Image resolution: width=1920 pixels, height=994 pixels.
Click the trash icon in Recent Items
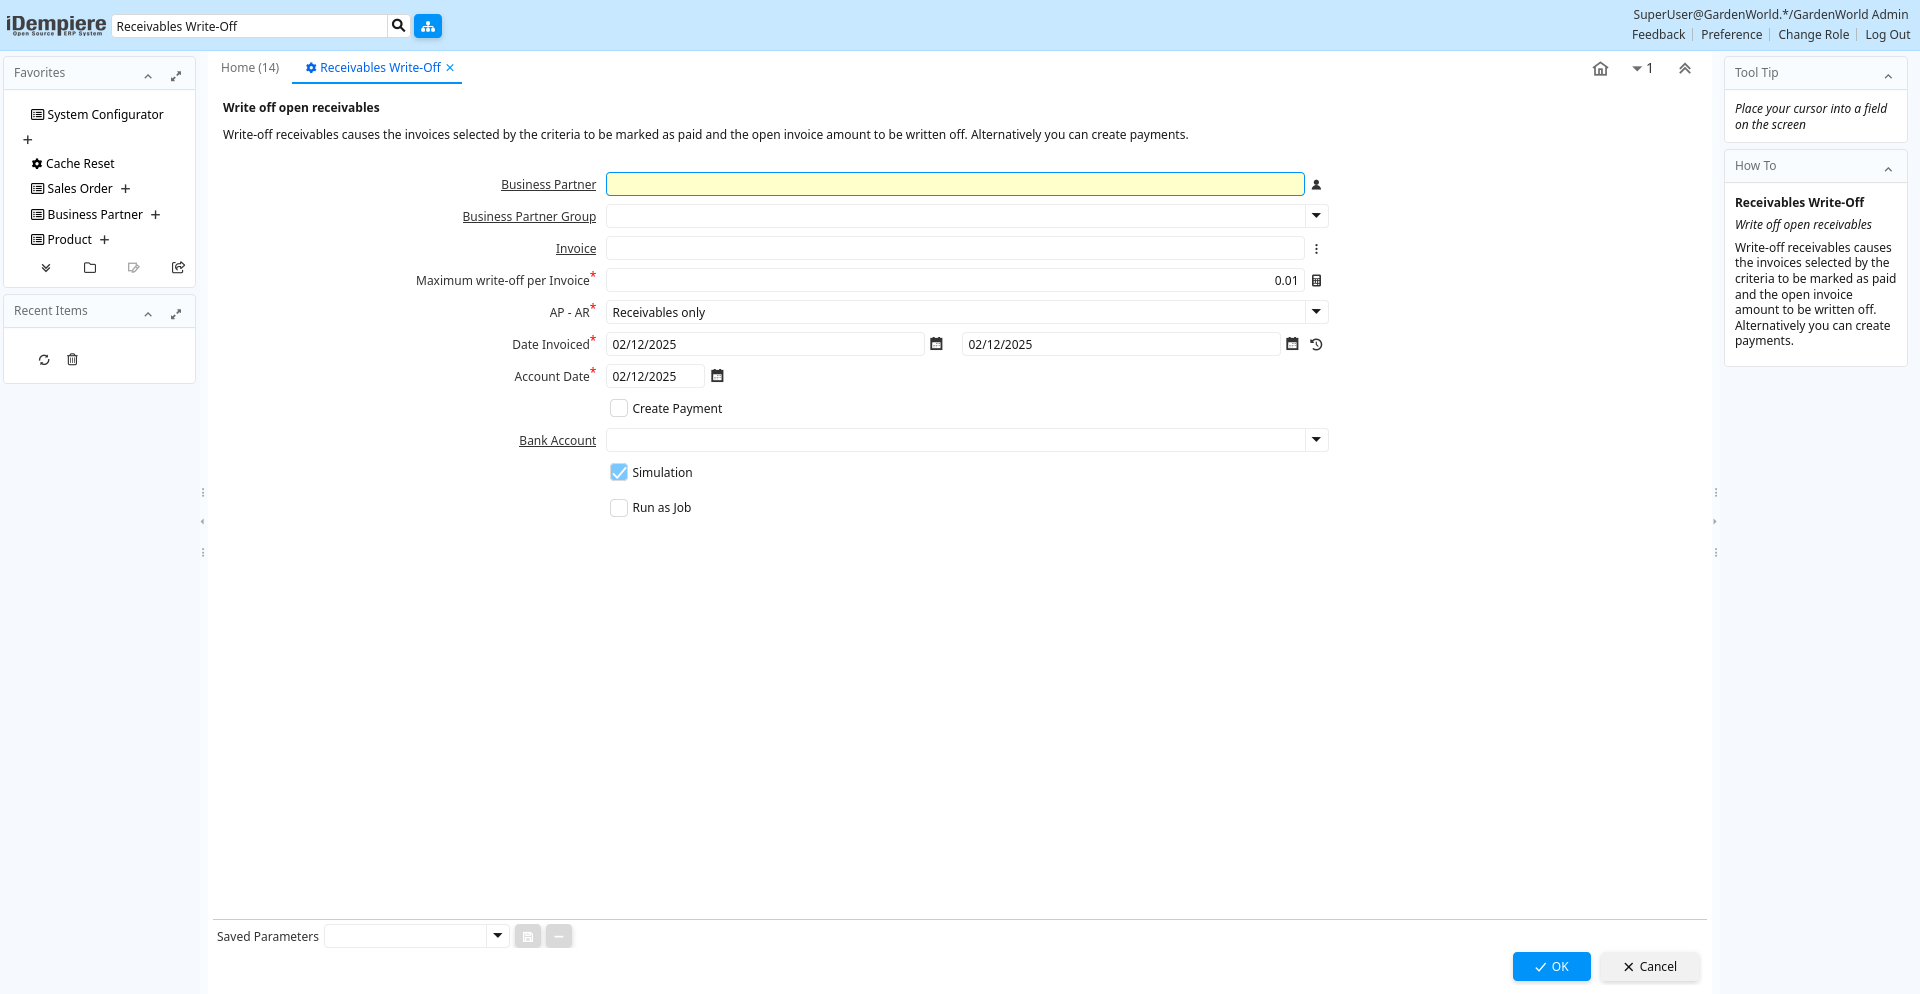point(72,360)
